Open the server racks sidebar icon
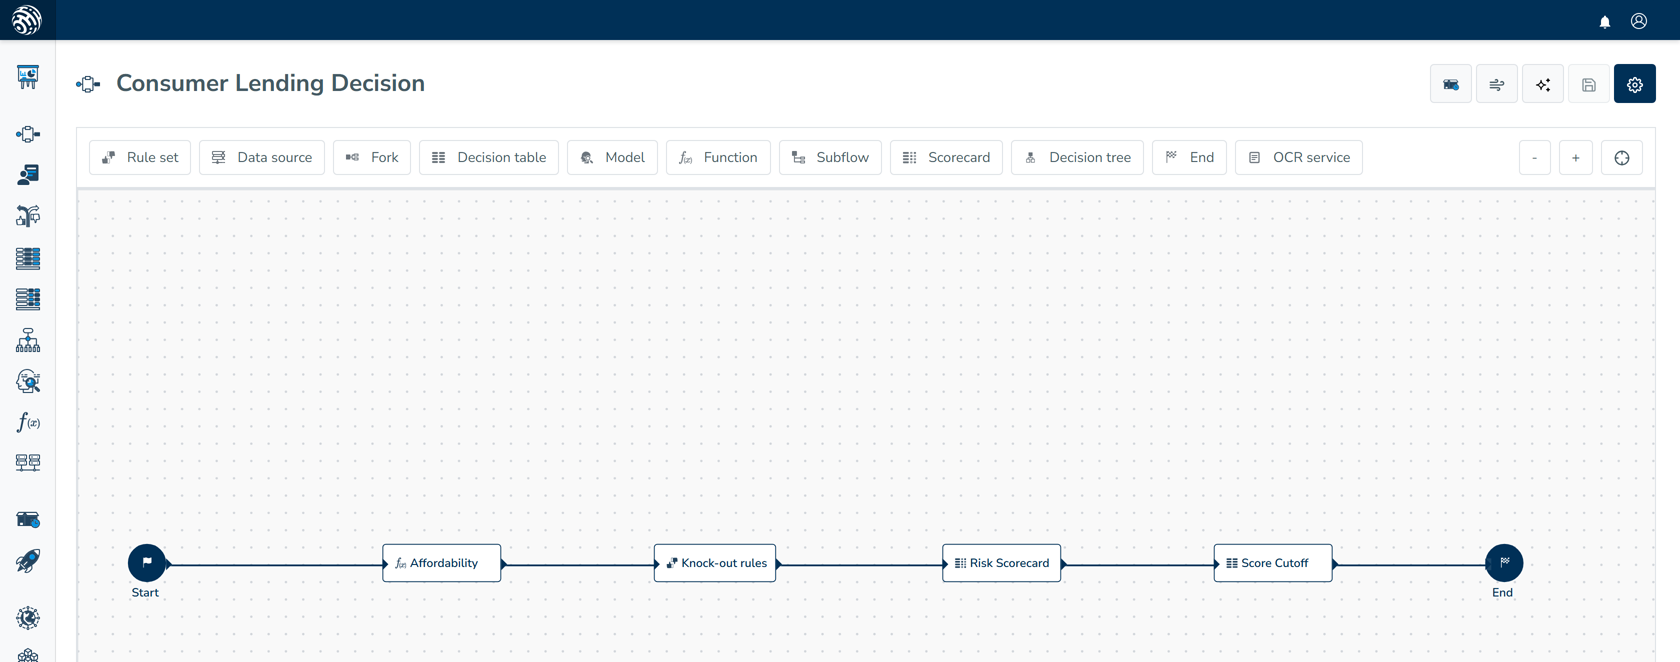 coord(28,463)
